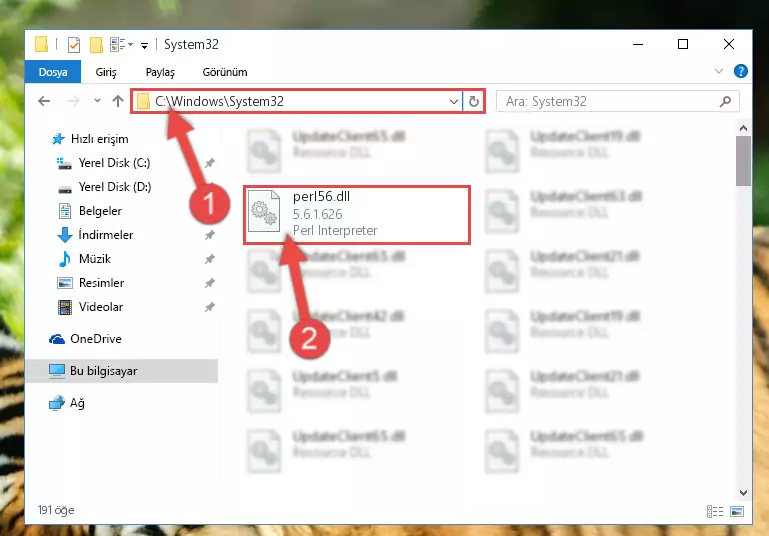The image size is (769, 536).
Task: Expand the ribbon with the chevron
Action: coord(718,71)
